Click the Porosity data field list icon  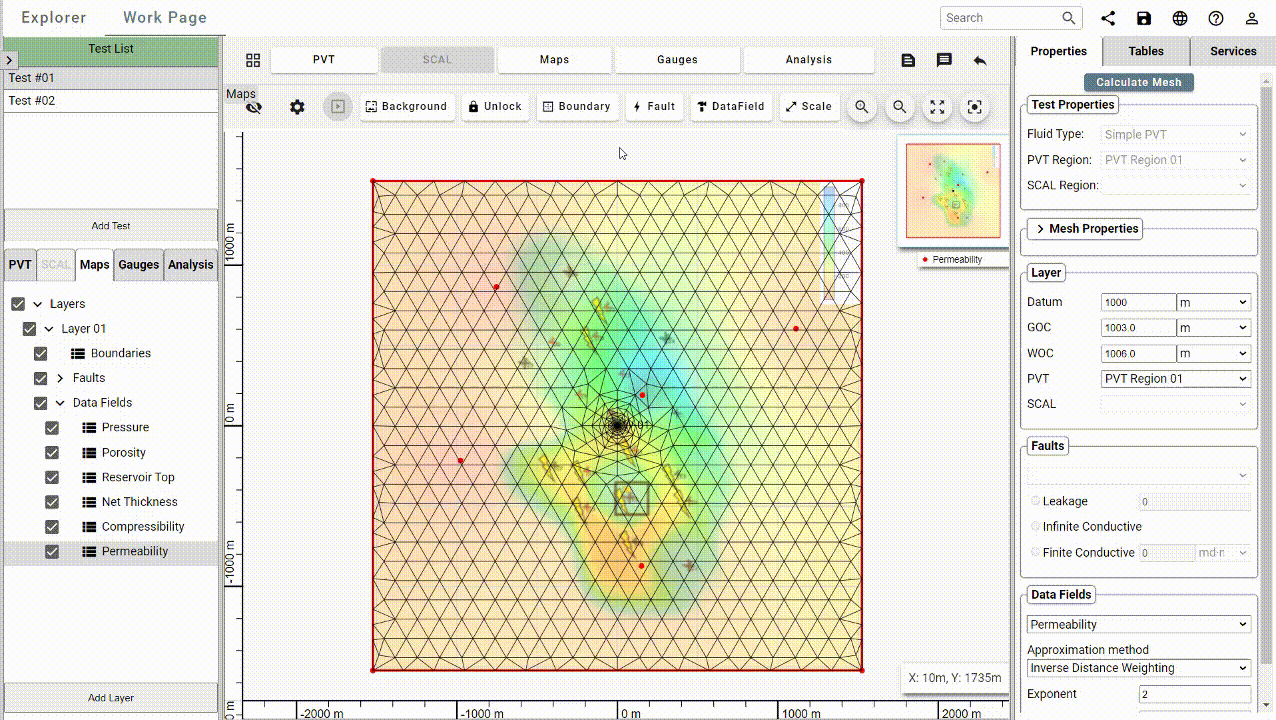coord(89,452)
